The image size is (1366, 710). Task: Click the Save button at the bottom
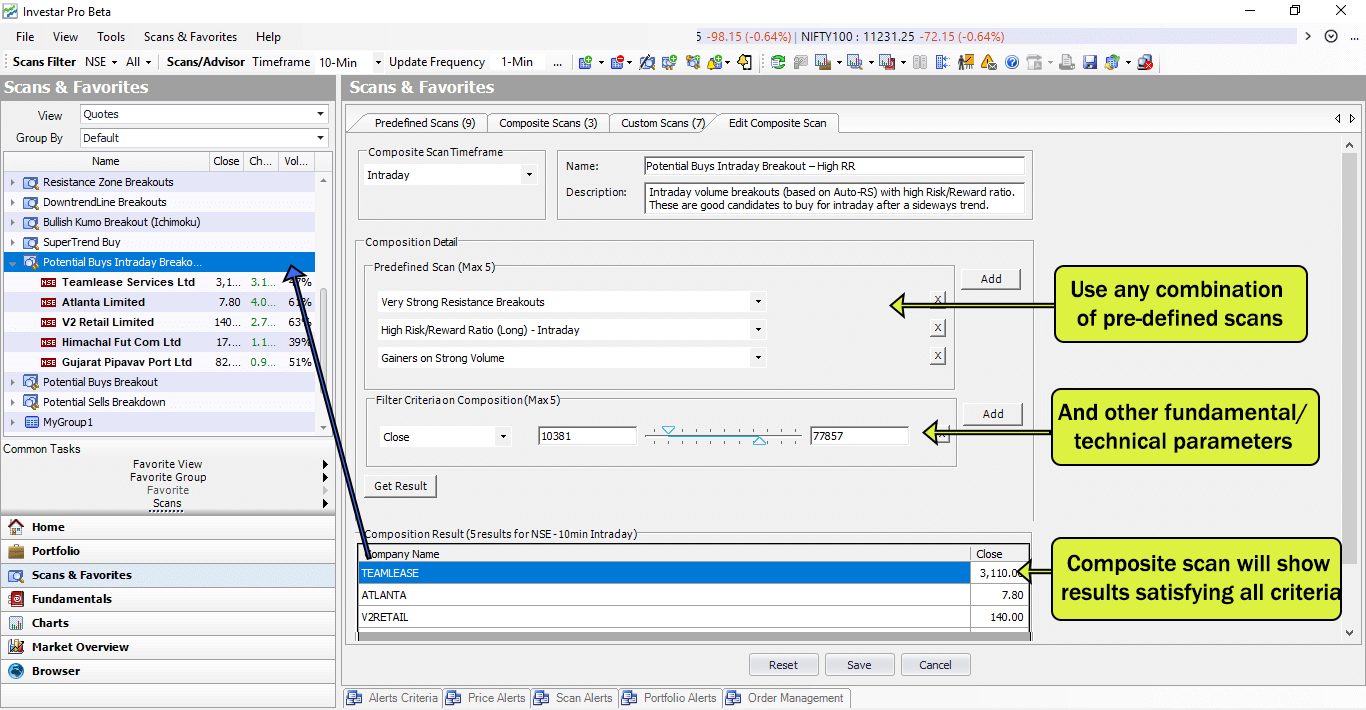tap(858, 665)
